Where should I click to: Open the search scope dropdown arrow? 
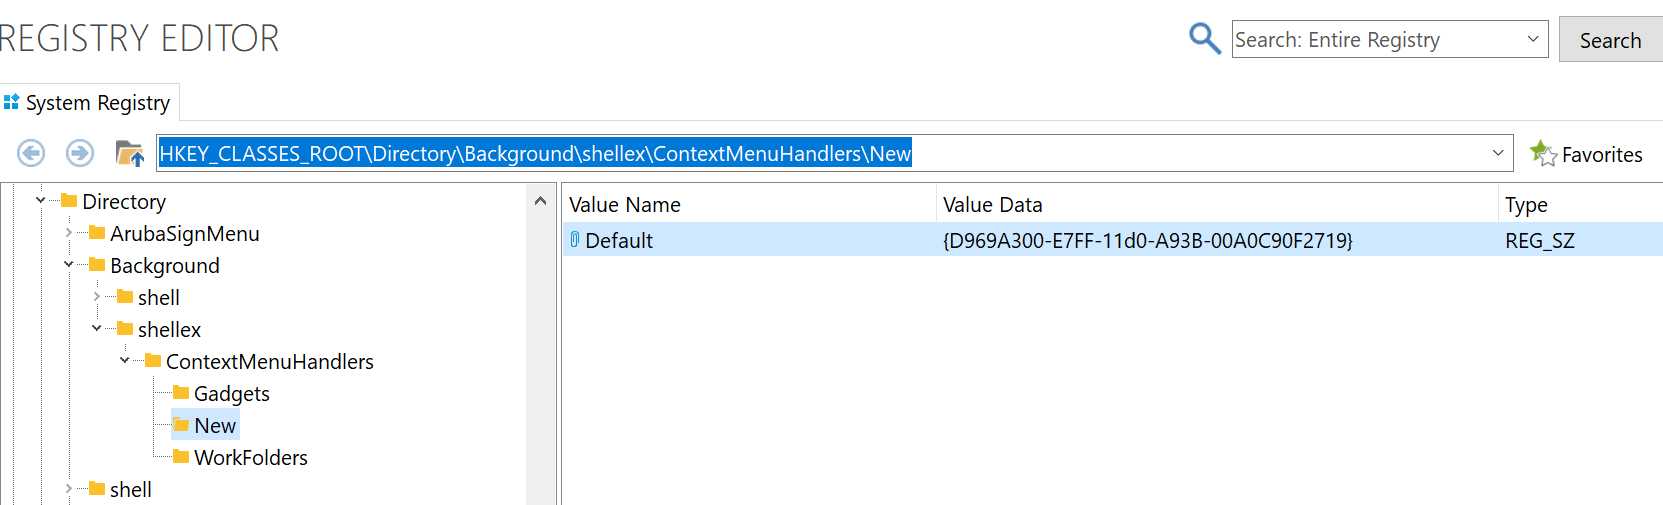1533,39
